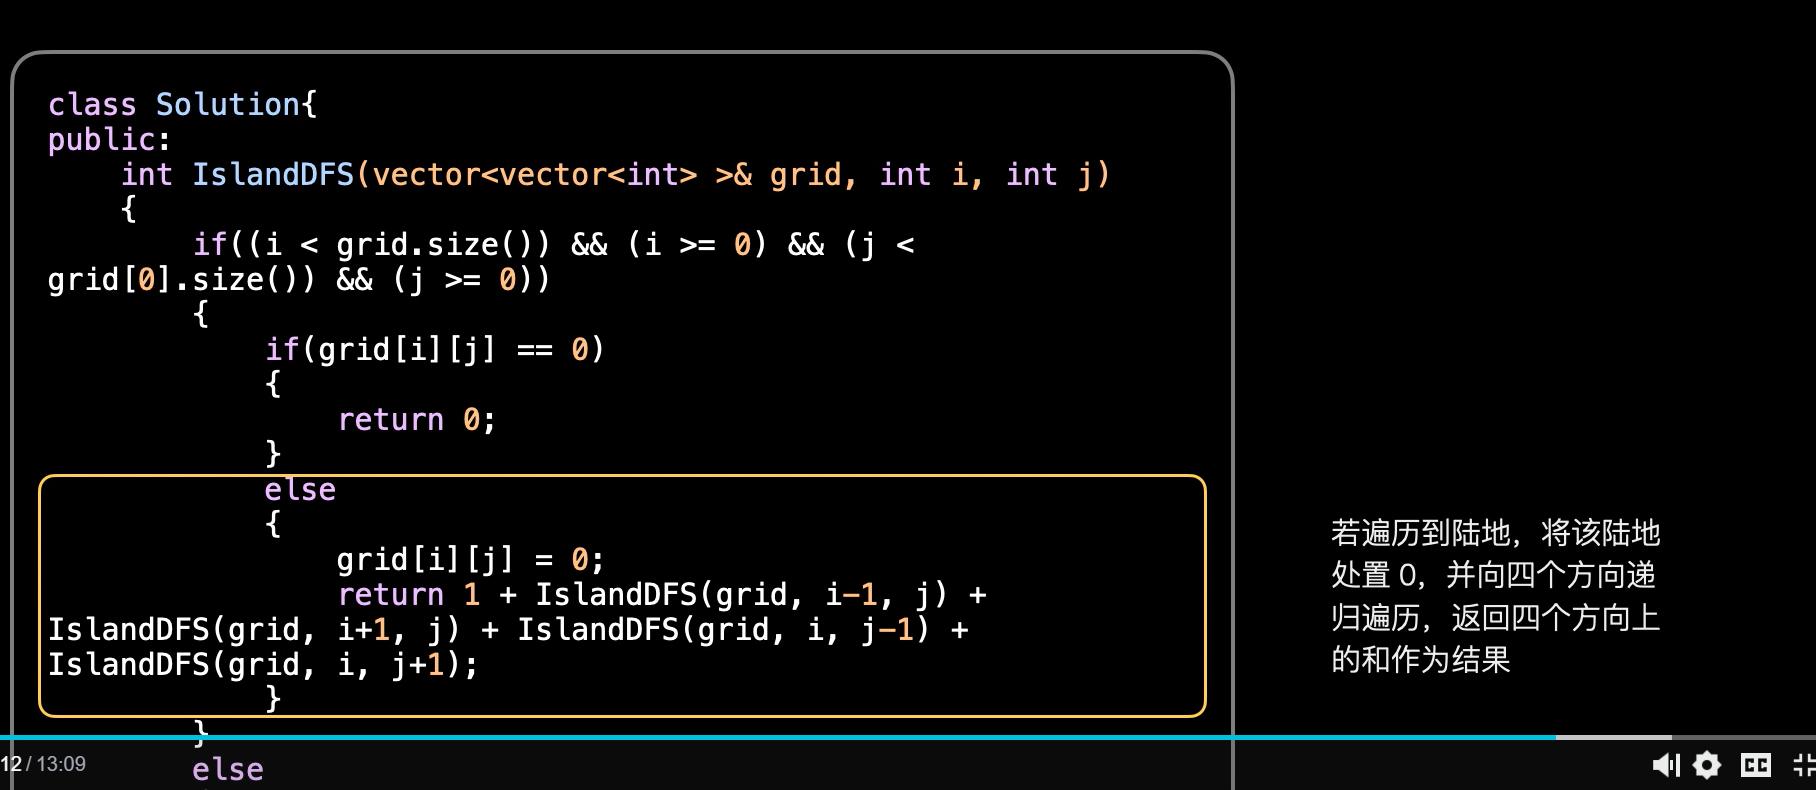Click the 'IslandDFS(grid, i, j+1);' line

(263, 664)
